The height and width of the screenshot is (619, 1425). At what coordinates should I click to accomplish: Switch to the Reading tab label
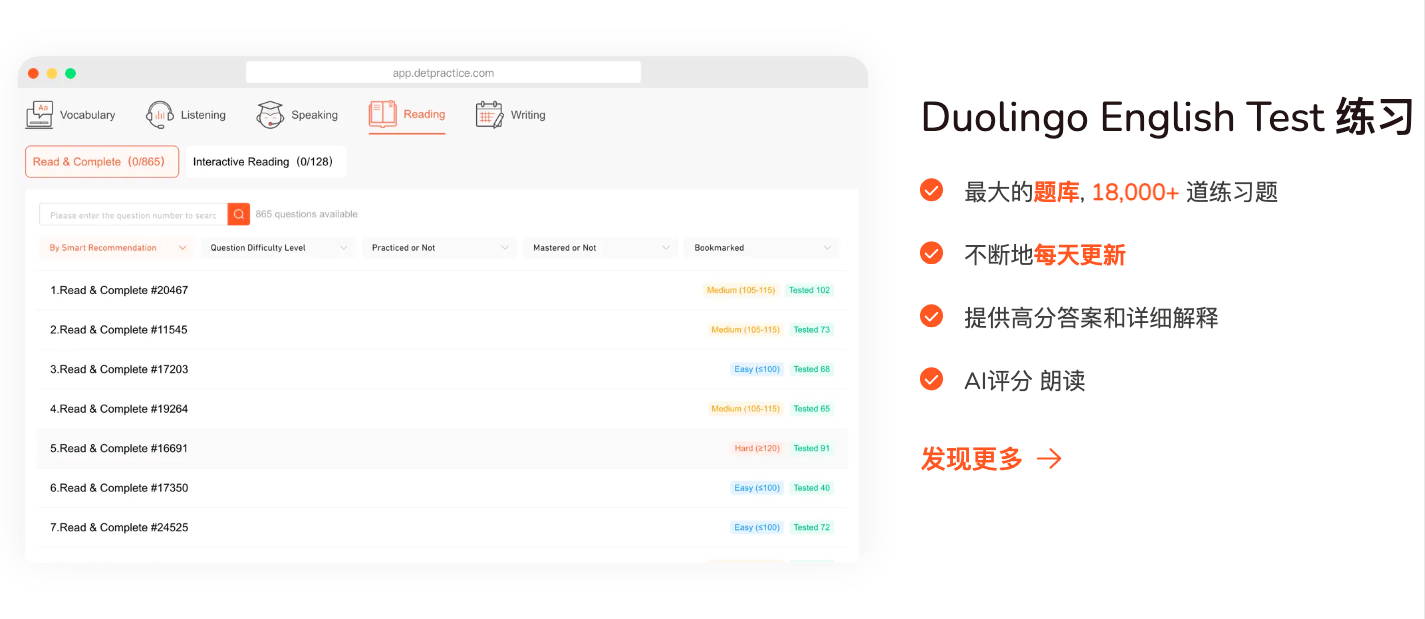424,114
